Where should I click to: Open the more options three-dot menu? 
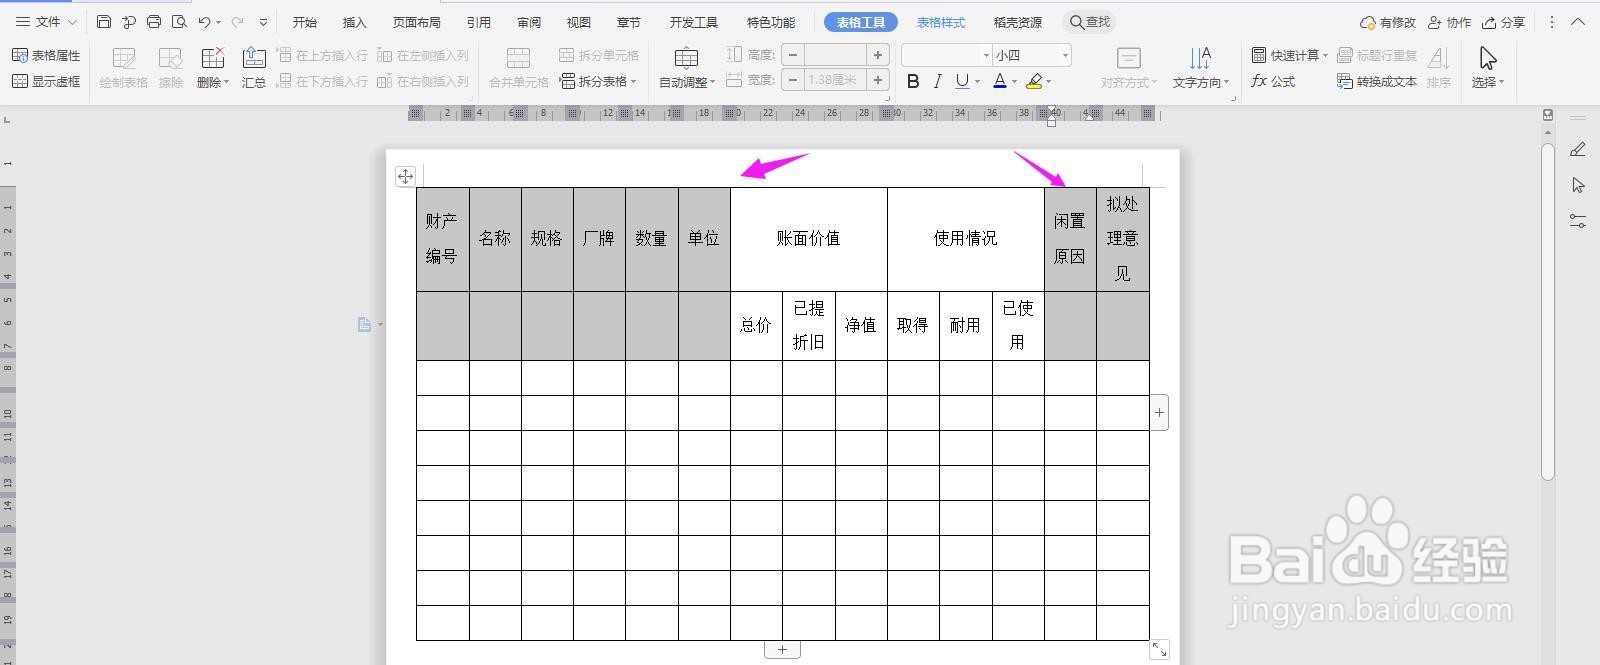click(x=1552, y=22)
